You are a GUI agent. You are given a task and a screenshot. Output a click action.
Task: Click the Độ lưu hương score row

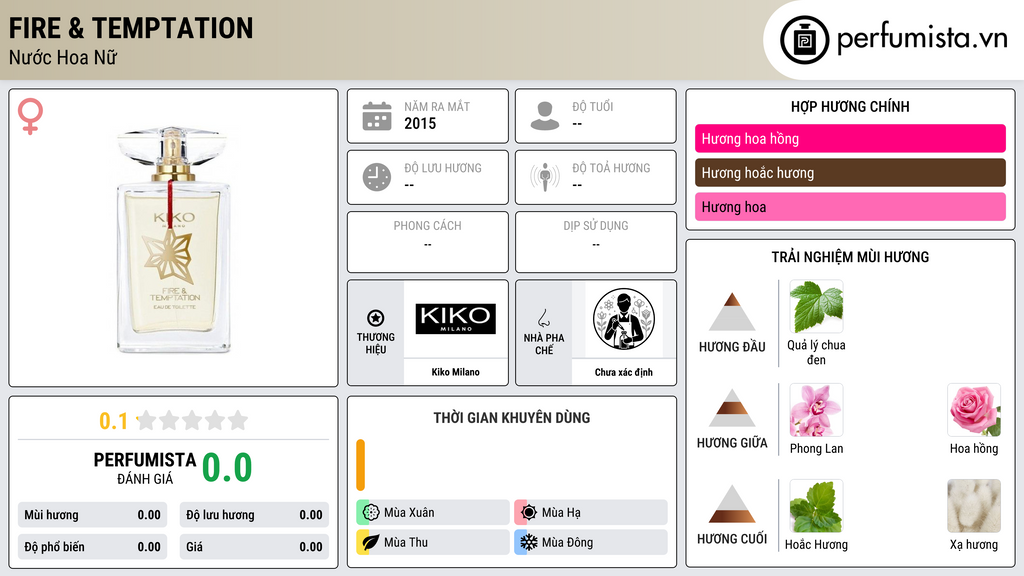254,515
